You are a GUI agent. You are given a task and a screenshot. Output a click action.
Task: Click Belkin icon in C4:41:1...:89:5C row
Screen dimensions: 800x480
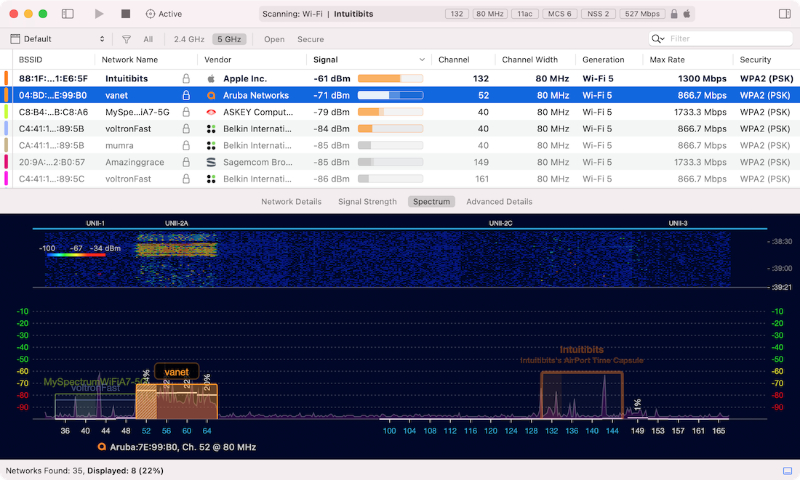211,179
